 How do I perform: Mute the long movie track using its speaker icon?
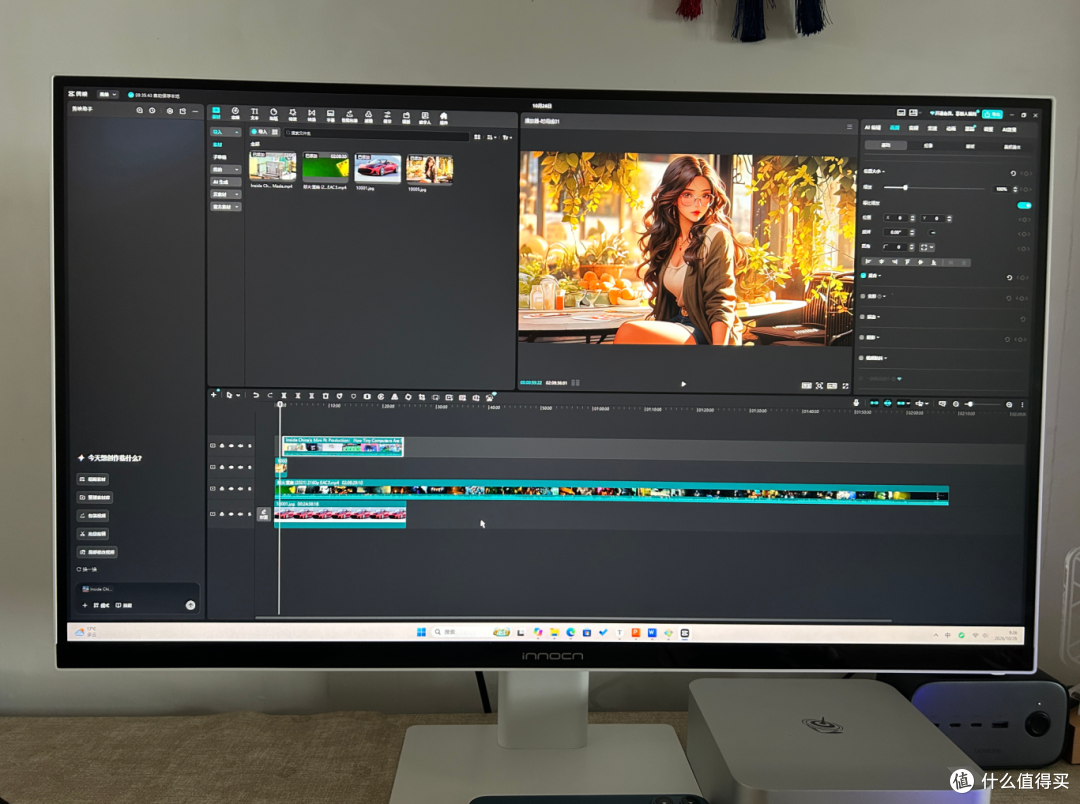click(240, 488)
